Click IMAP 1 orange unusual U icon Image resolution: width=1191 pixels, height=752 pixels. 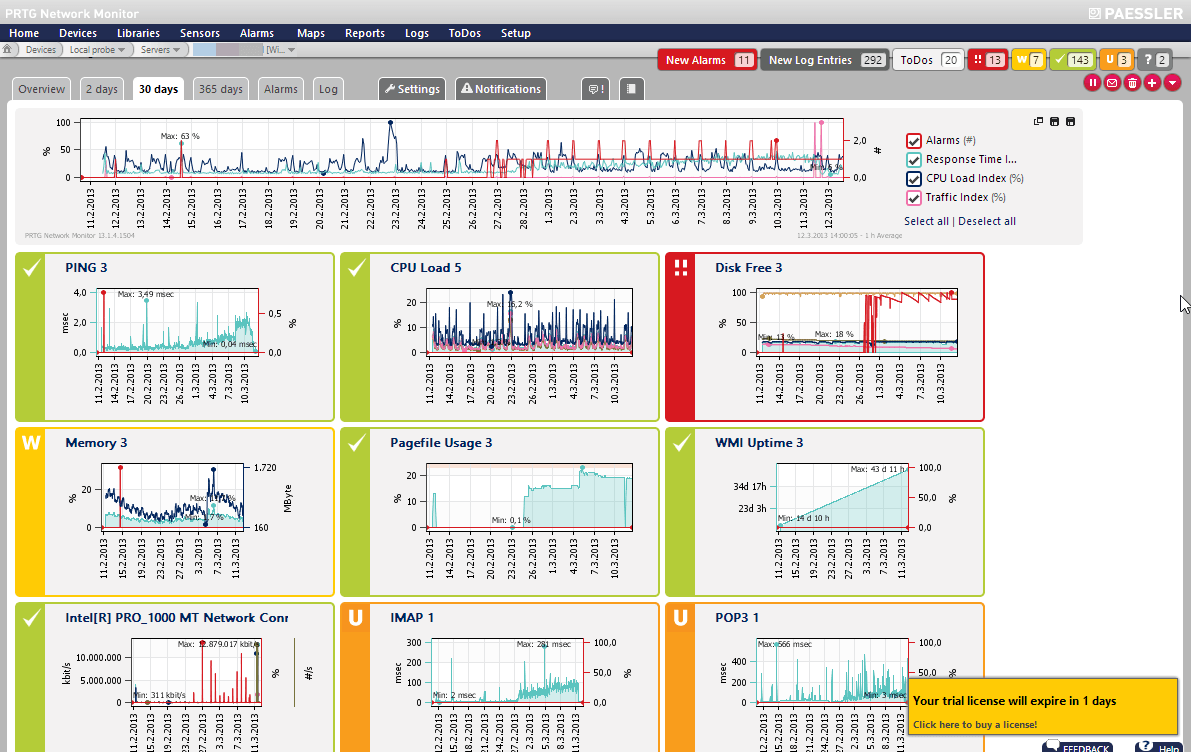[x=355, y=618]
